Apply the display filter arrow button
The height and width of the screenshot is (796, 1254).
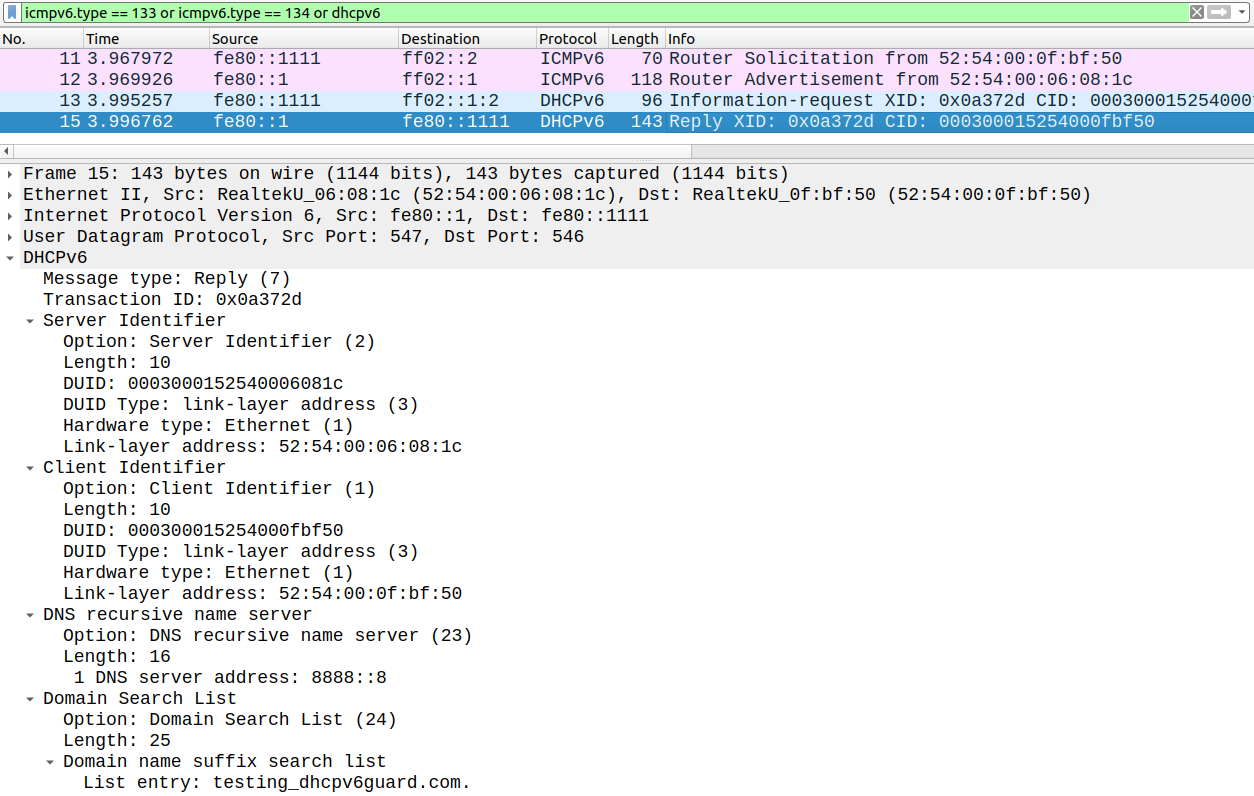point(1217,12)
